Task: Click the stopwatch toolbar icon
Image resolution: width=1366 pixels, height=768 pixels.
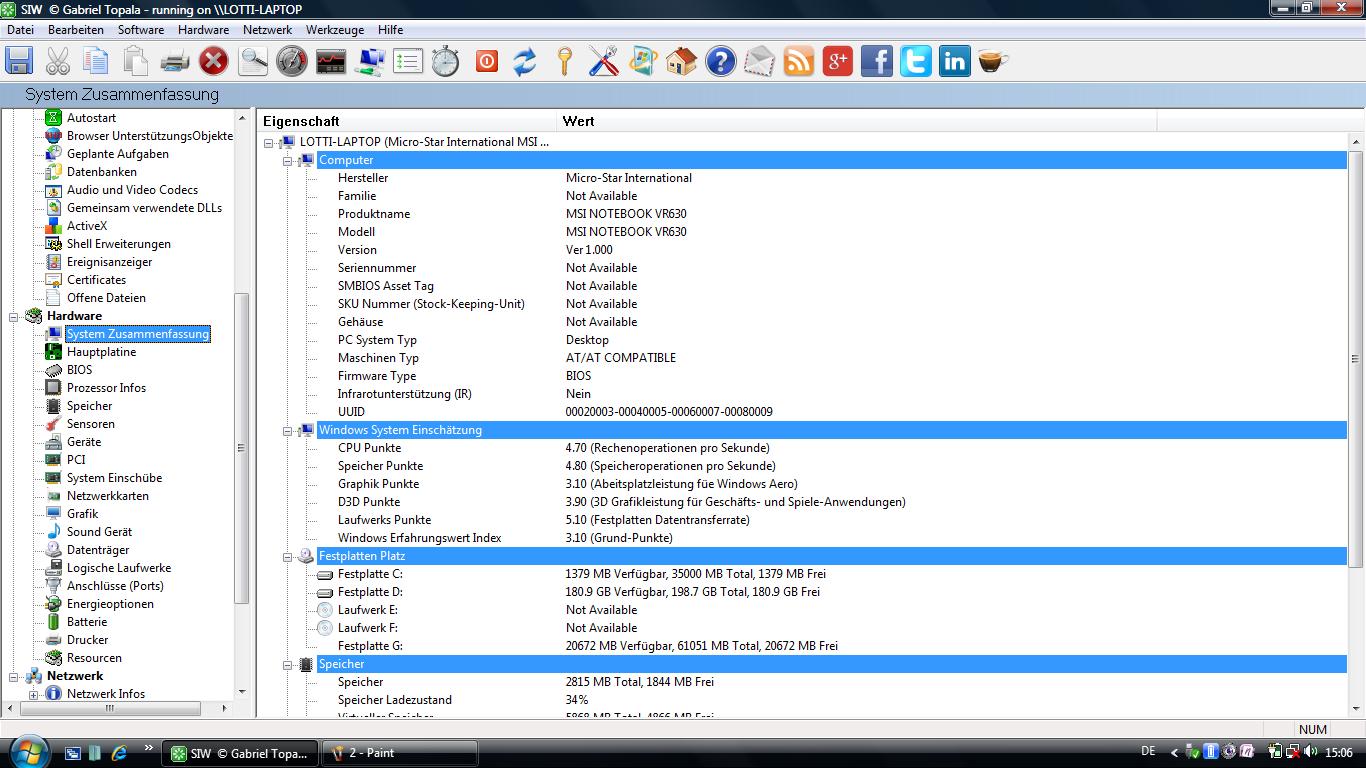Action: click(446, 61)
